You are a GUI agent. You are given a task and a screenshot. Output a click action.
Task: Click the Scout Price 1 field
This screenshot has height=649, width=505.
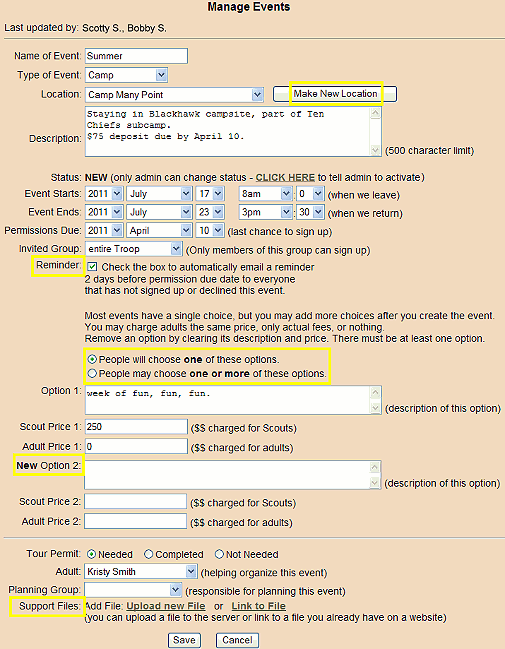[136, 427]
